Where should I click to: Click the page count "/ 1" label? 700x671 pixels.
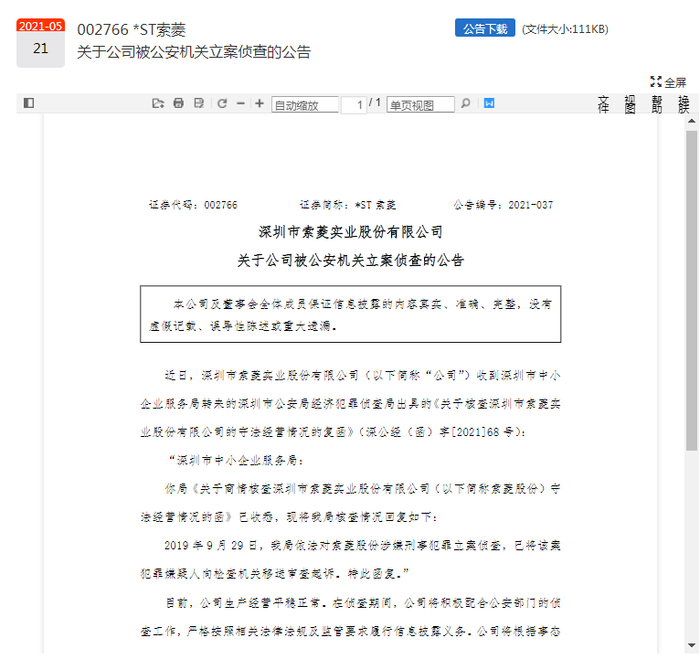click(x=375, y=103)
